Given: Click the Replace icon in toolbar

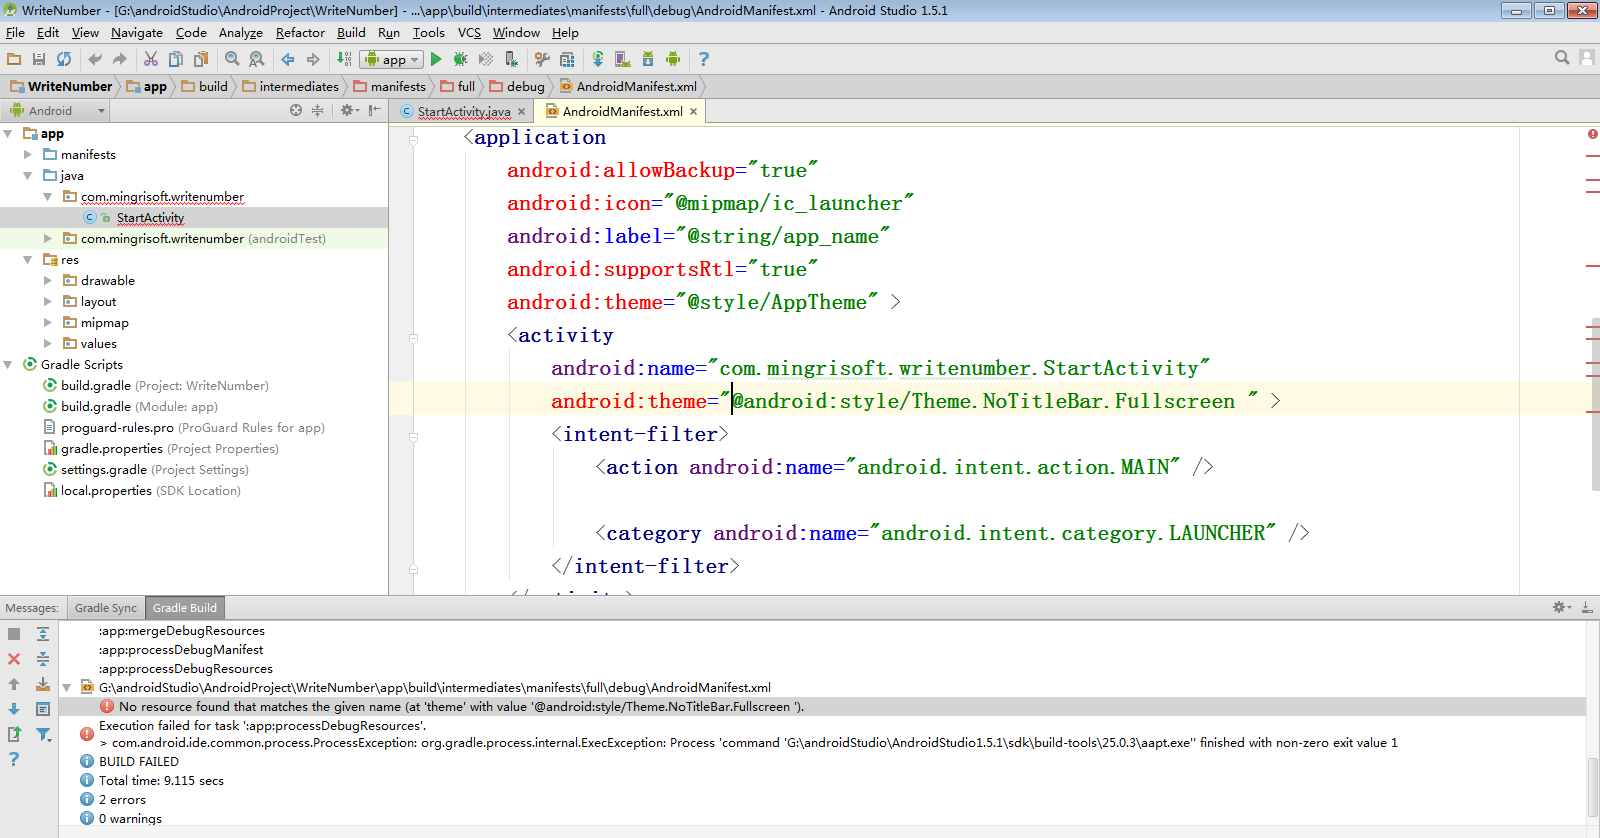Looking at the screenshot, I should (x=257, y=59).
